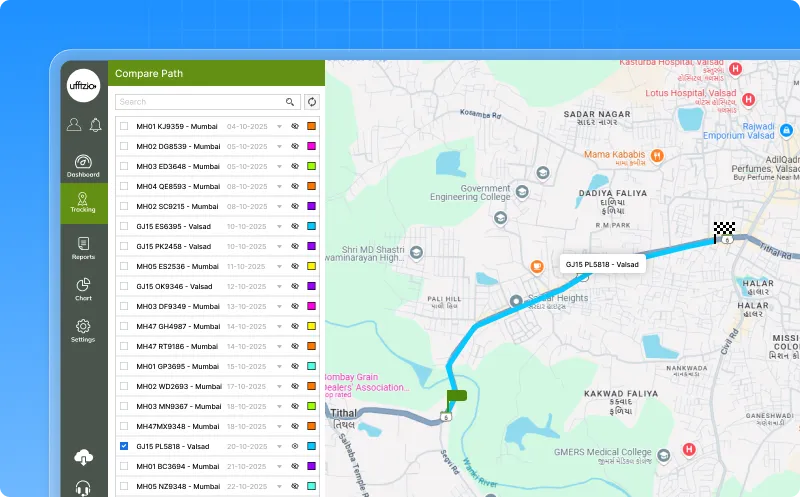
Task: Click the green start flag marker
Action: (456, 397)
